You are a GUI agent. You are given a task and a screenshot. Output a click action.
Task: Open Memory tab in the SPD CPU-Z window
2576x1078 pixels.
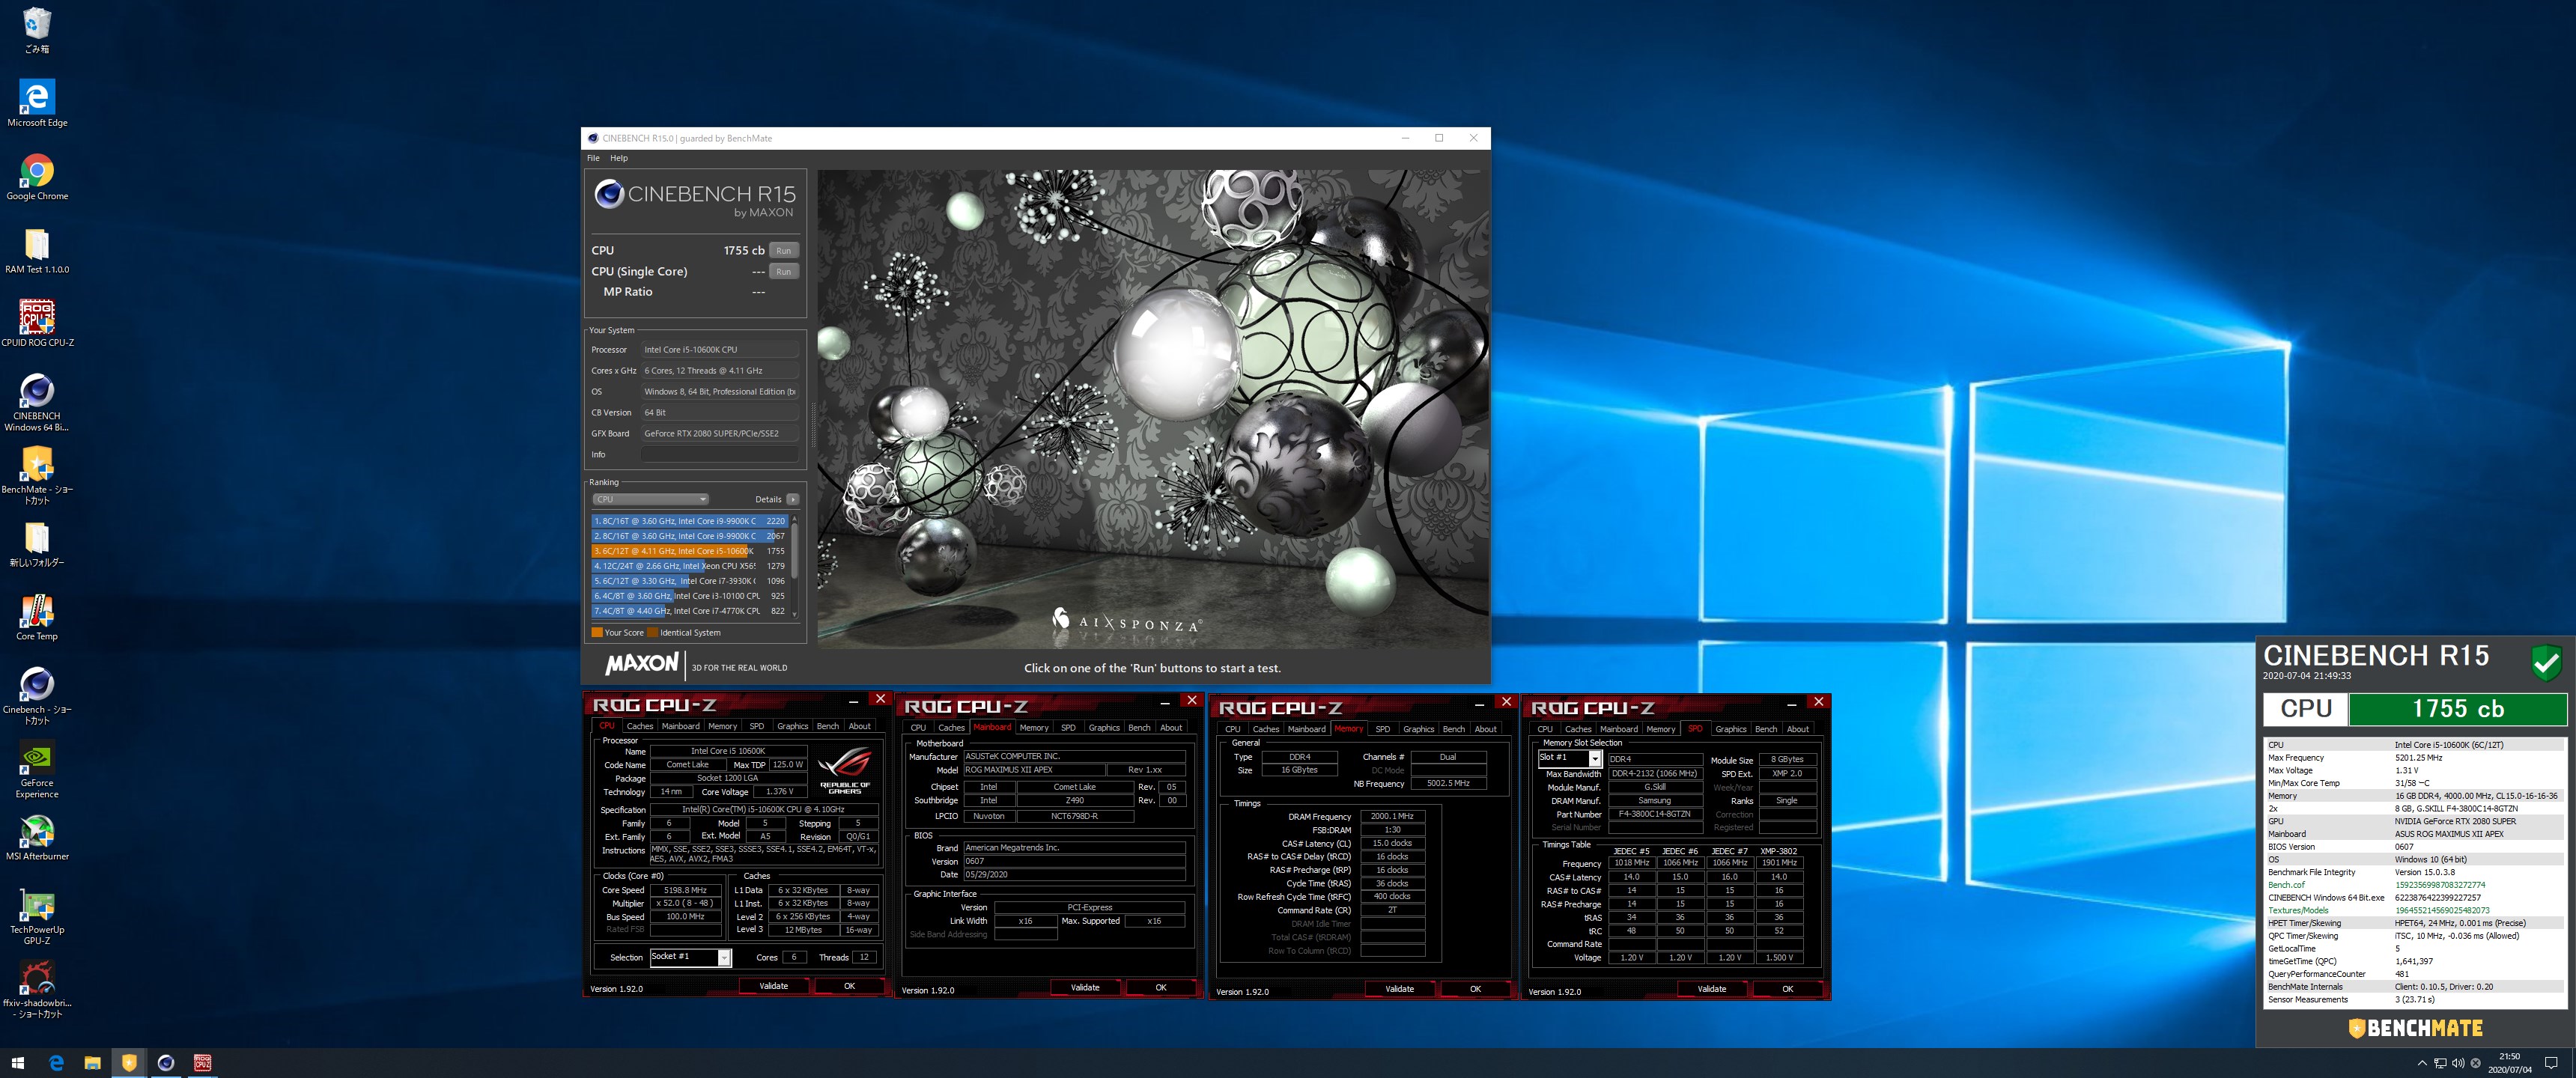pyautogui.click(x=1661, y=729)
